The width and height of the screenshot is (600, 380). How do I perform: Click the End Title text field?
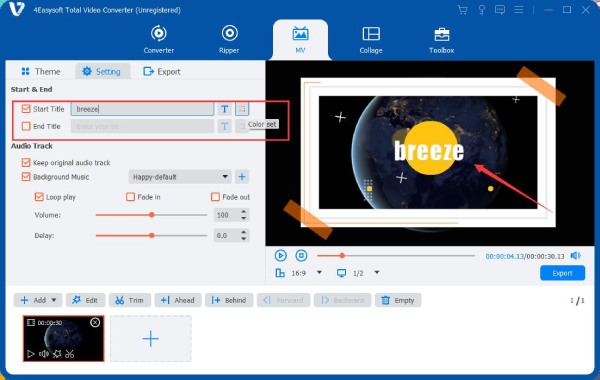[x=142, y=126]
